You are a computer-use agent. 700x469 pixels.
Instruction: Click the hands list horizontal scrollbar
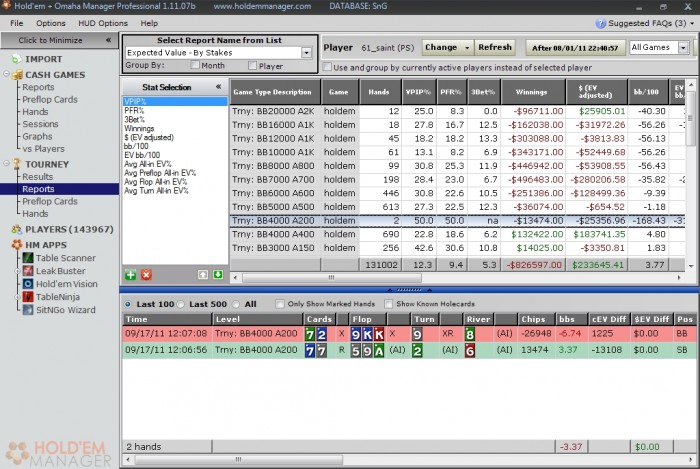click(x=238, y=460)
